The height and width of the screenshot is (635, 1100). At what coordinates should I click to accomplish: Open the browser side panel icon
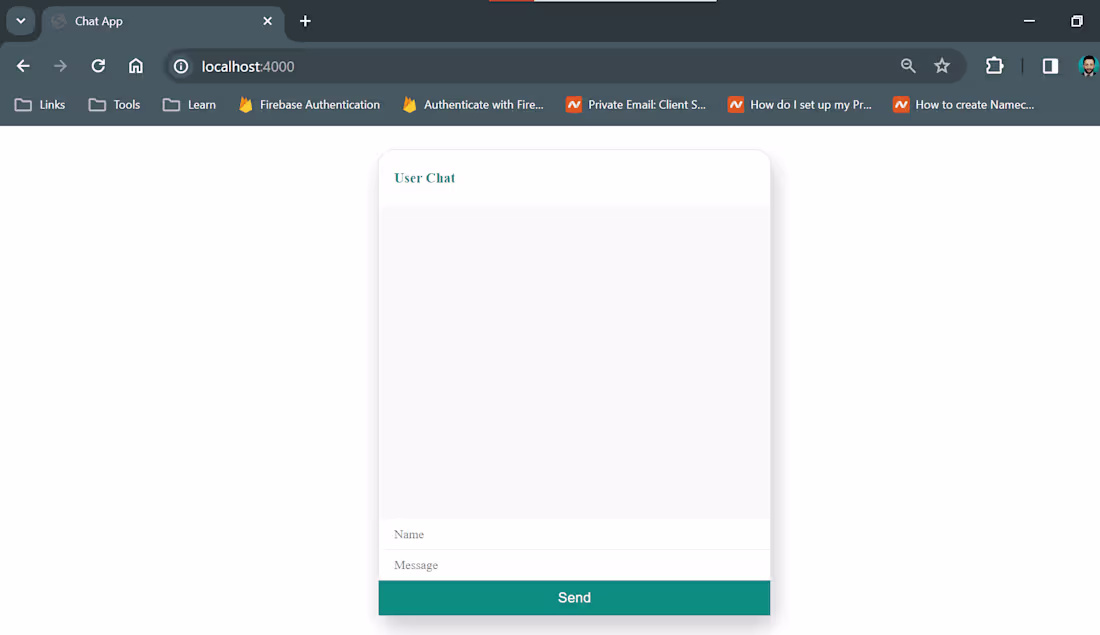point(1049,66)
